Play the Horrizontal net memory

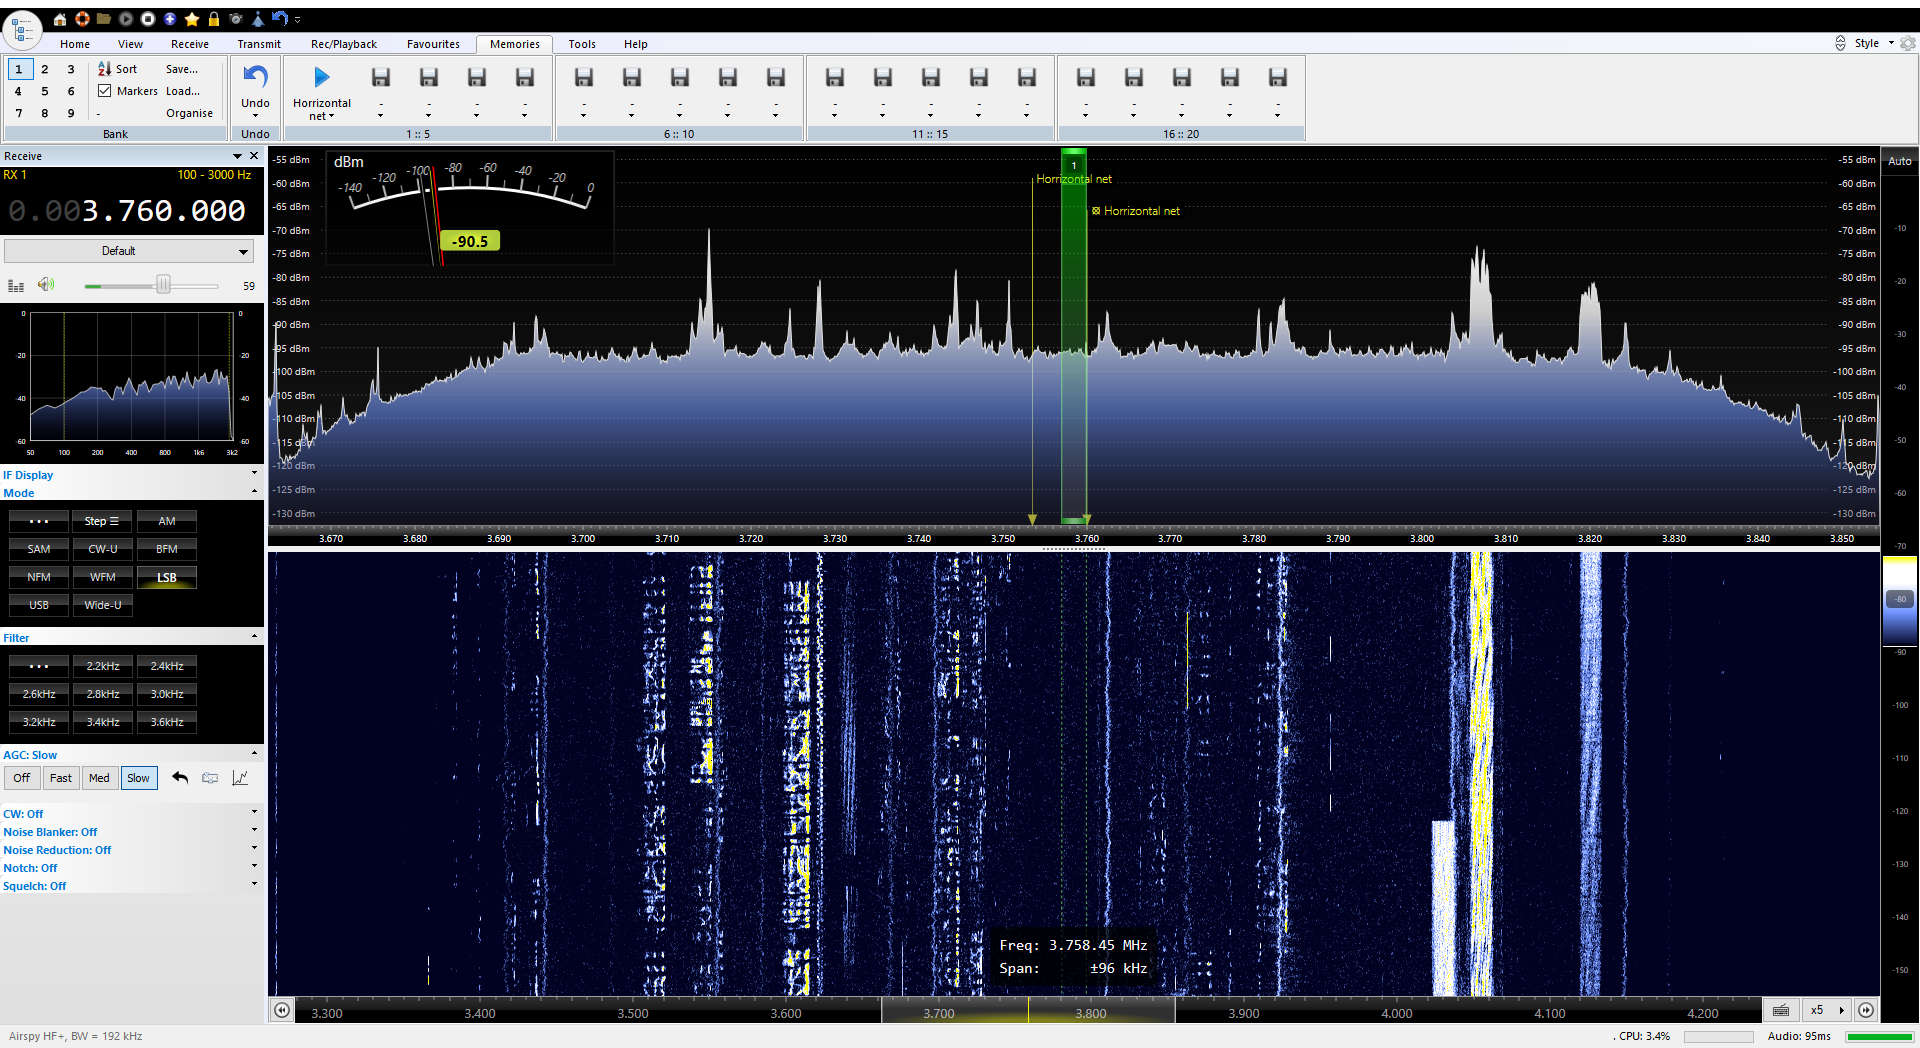(321, 78)
